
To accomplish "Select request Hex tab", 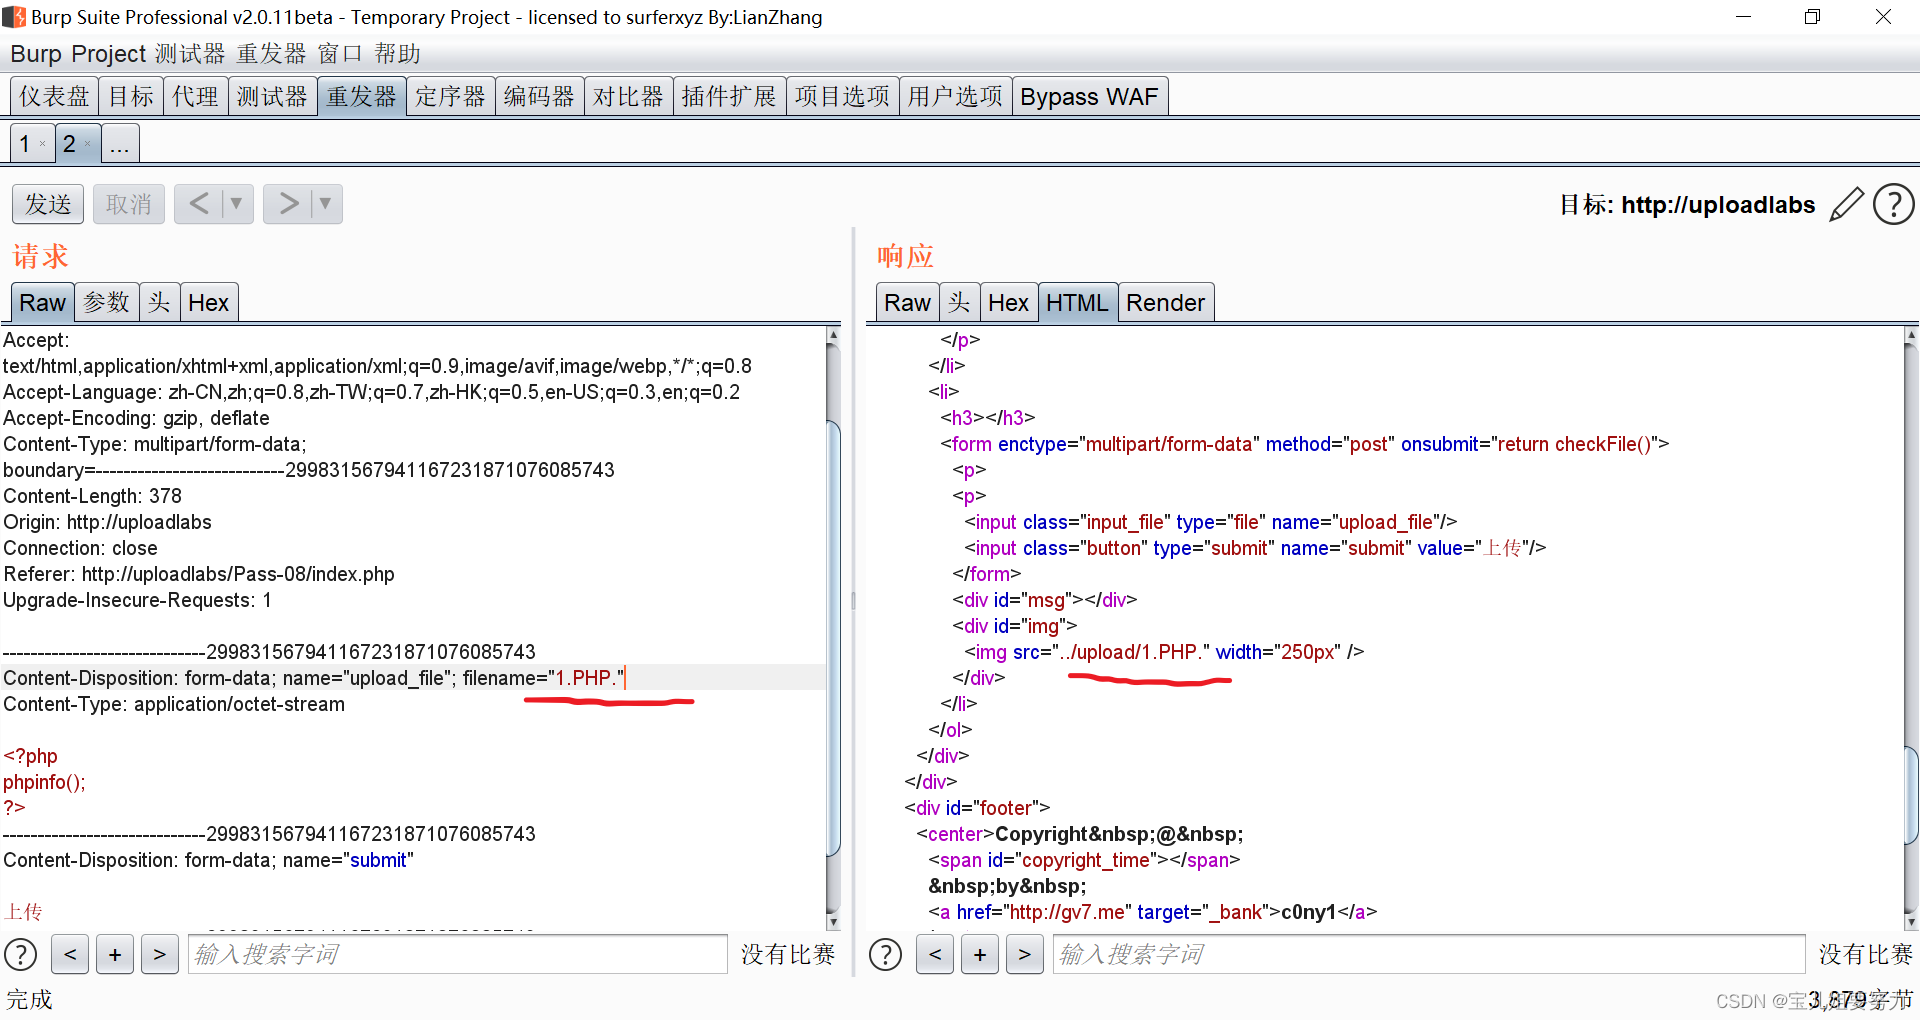I will coord(209,302).
